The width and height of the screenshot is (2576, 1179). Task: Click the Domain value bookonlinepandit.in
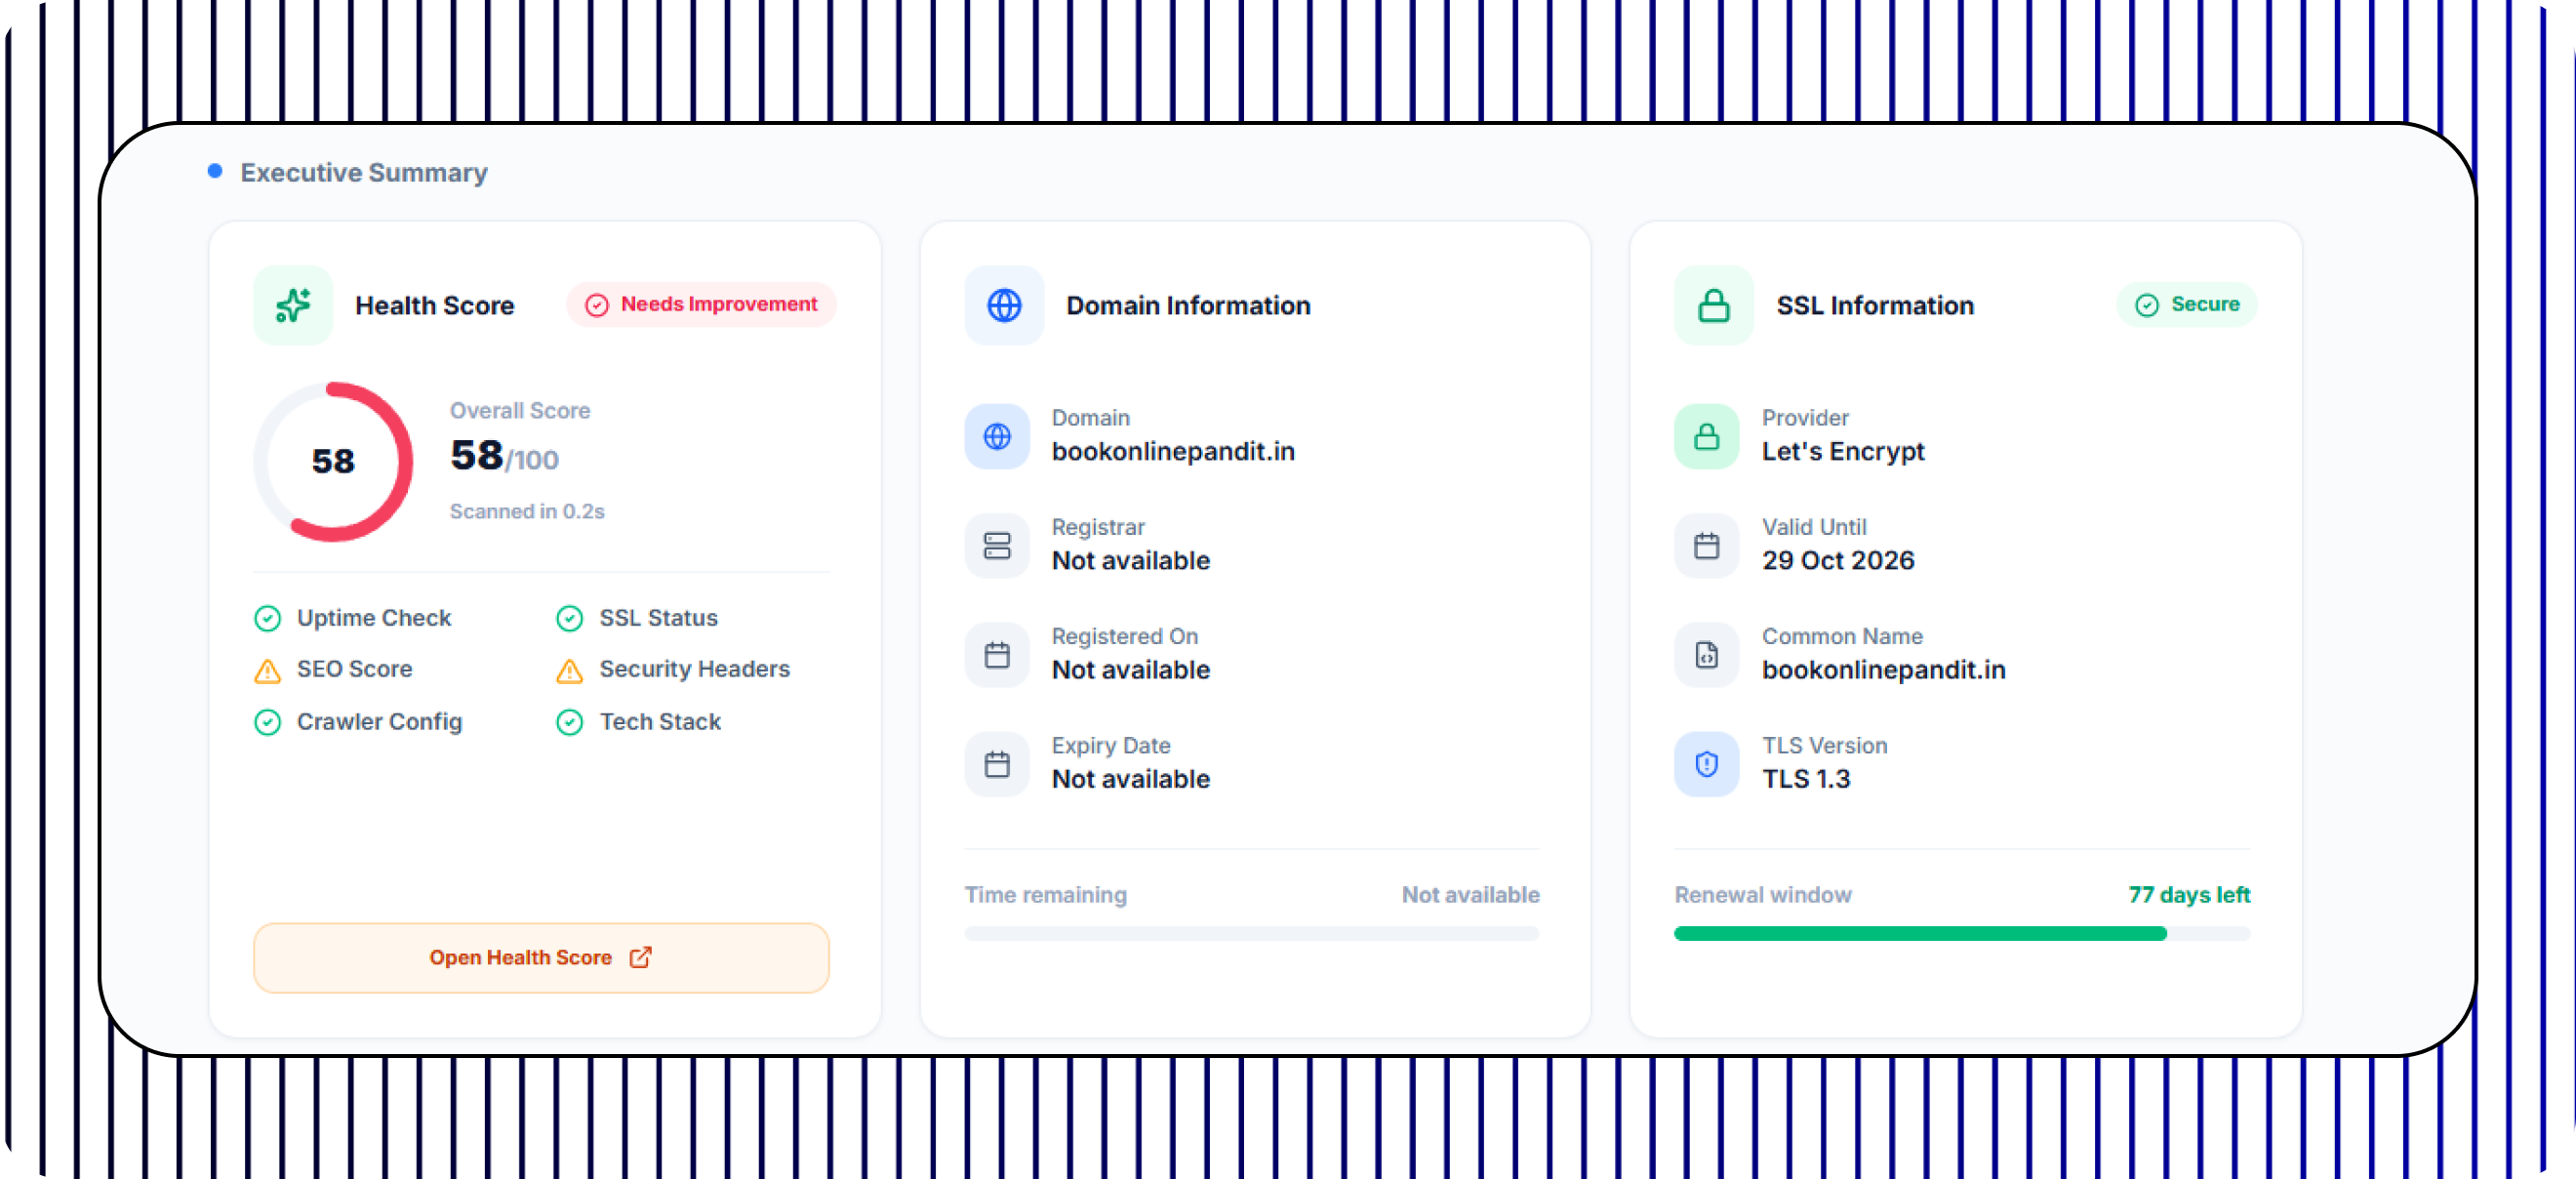(1173, 451)
